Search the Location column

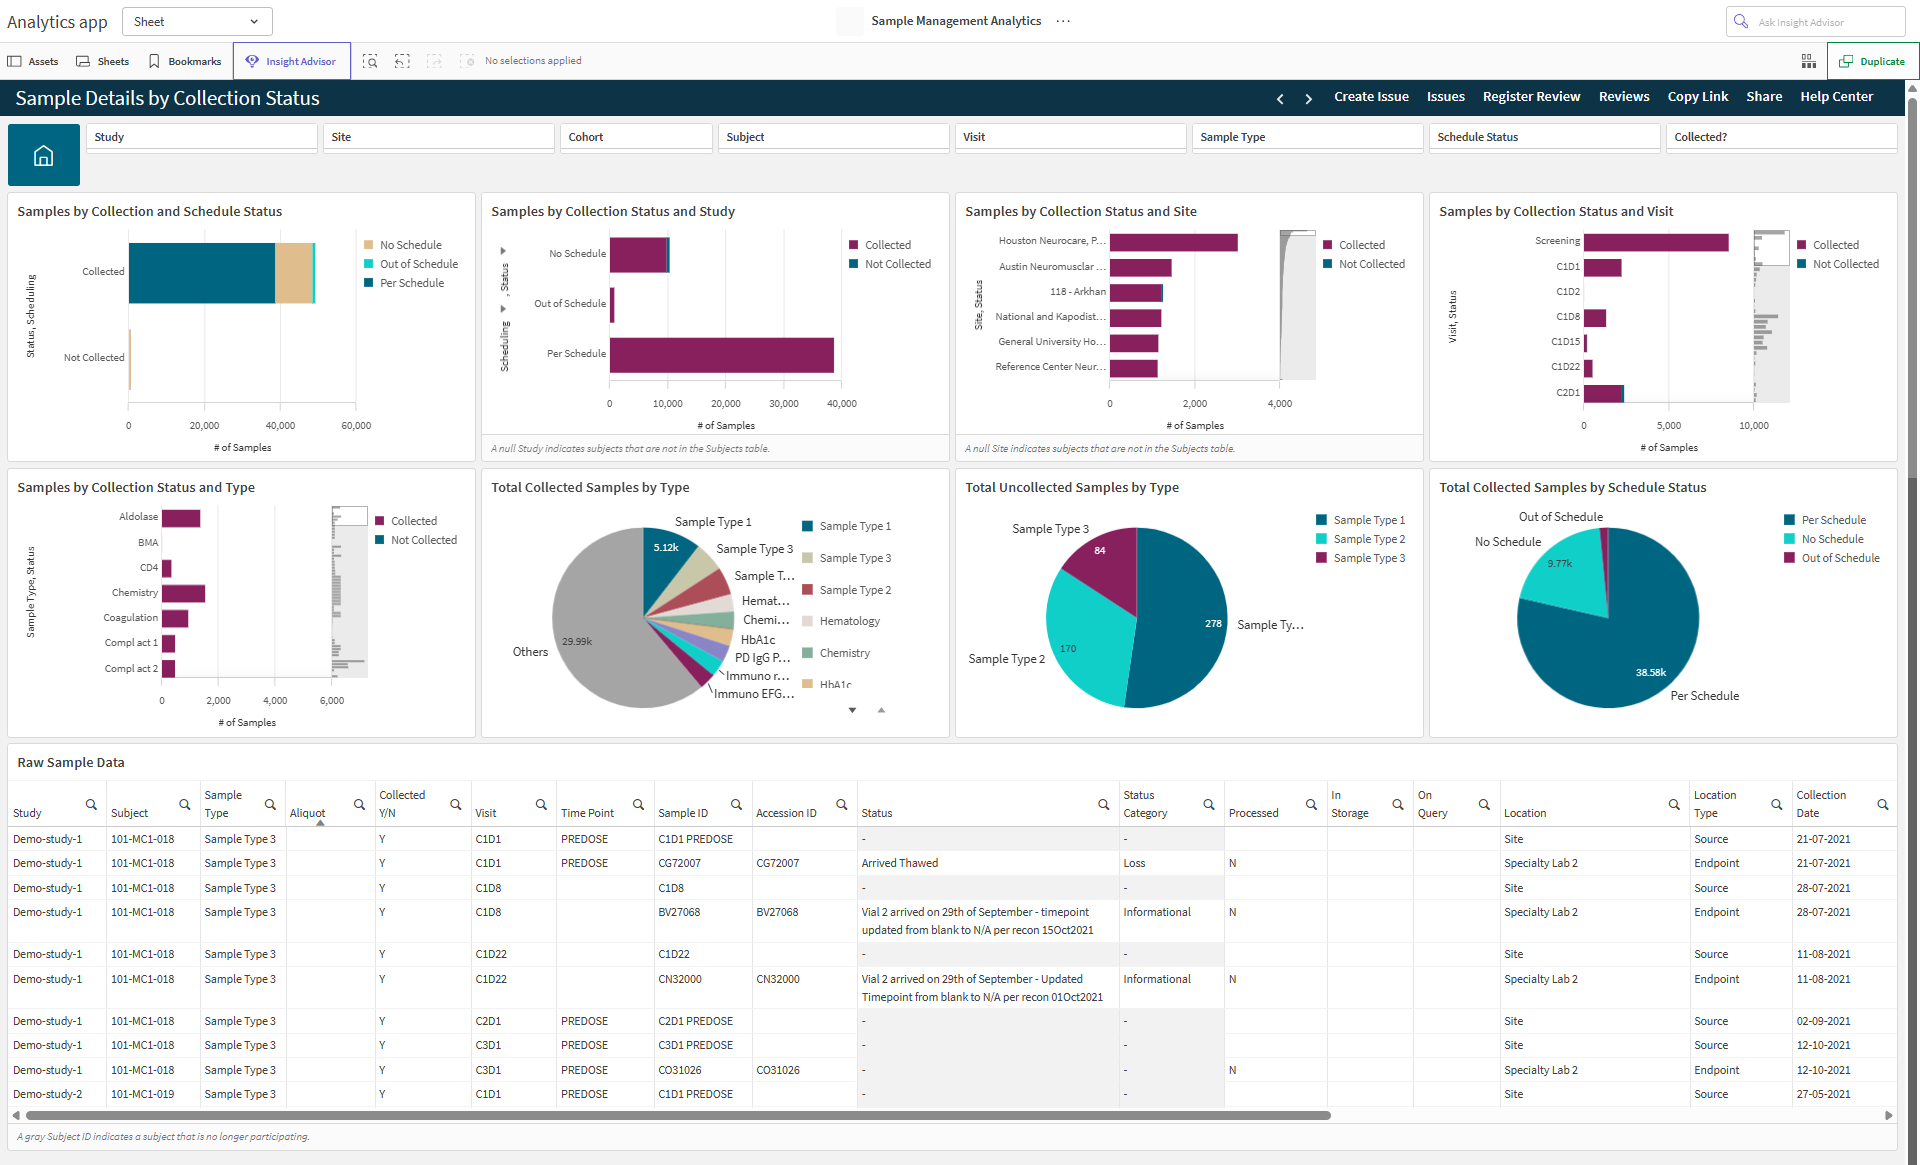pos(1674,805)
